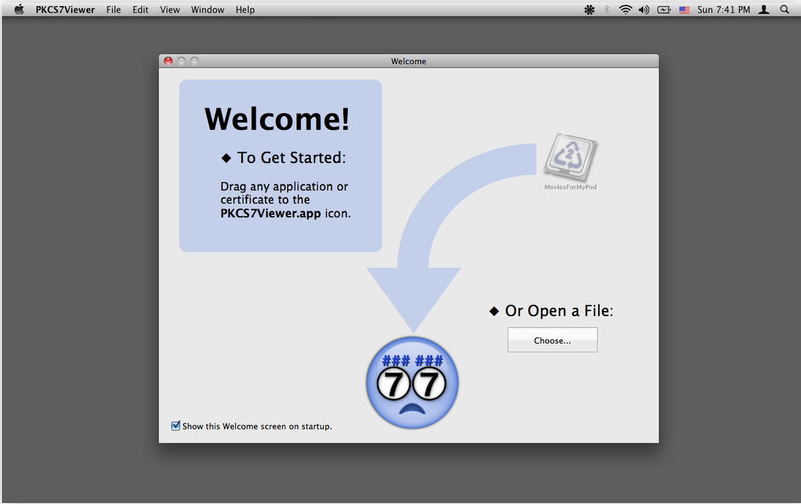Click the Choose... button
This screenshot has width=801, height=504.
552,340
